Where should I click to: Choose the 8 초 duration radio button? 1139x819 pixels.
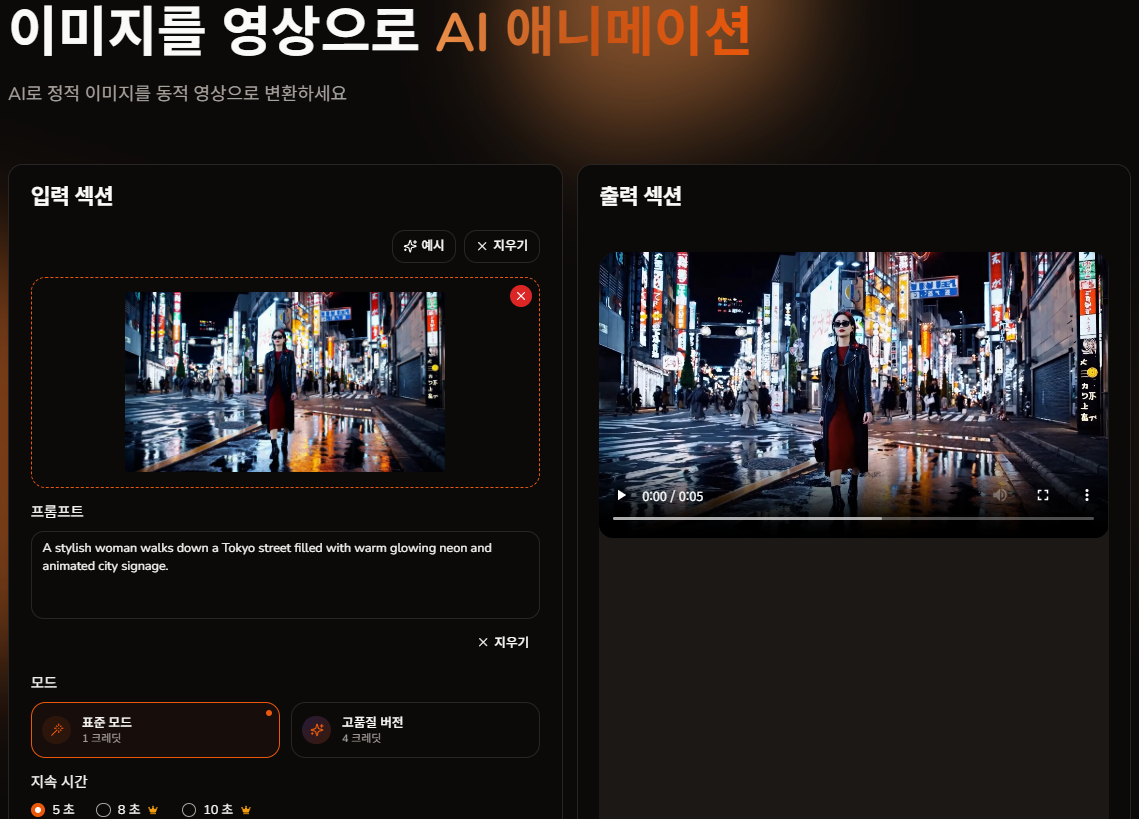coord(103,810)
